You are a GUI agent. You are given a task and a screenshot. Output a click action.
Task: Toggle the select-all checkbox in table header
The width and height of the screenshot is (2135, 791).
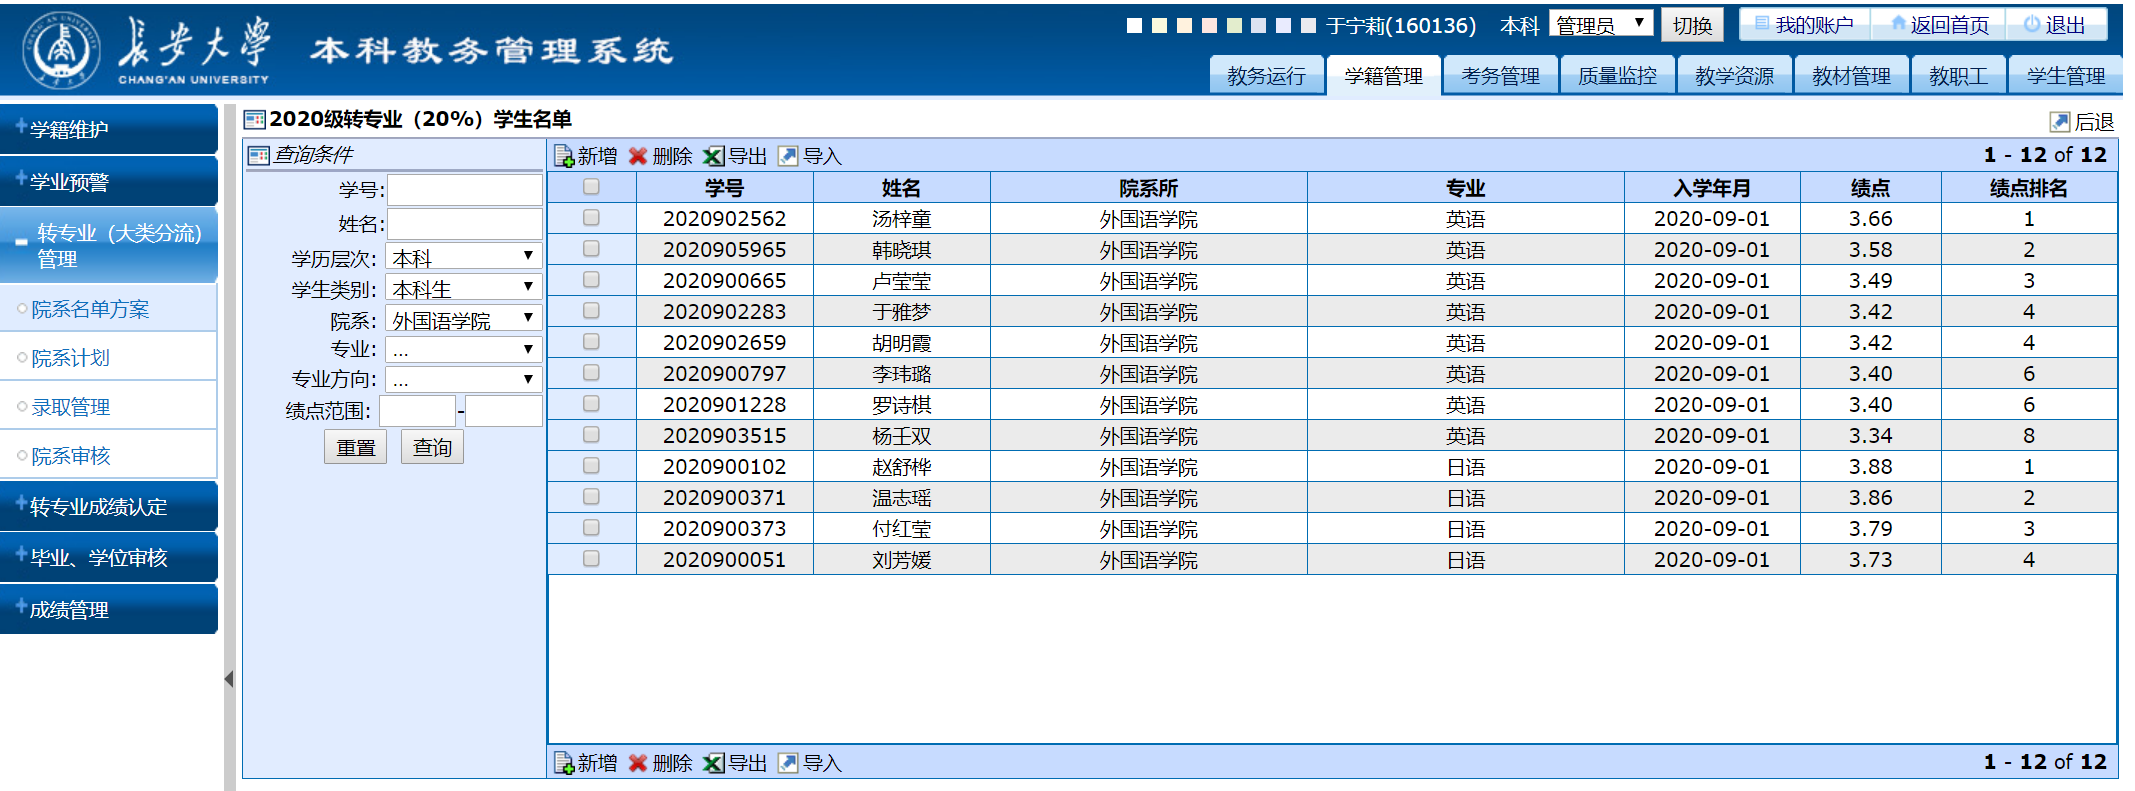coord(591,187)
